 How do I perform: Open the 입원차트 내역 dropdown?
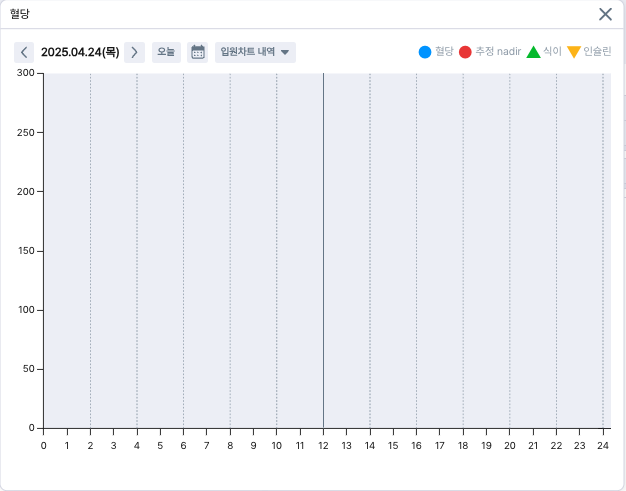pos(255,52)
